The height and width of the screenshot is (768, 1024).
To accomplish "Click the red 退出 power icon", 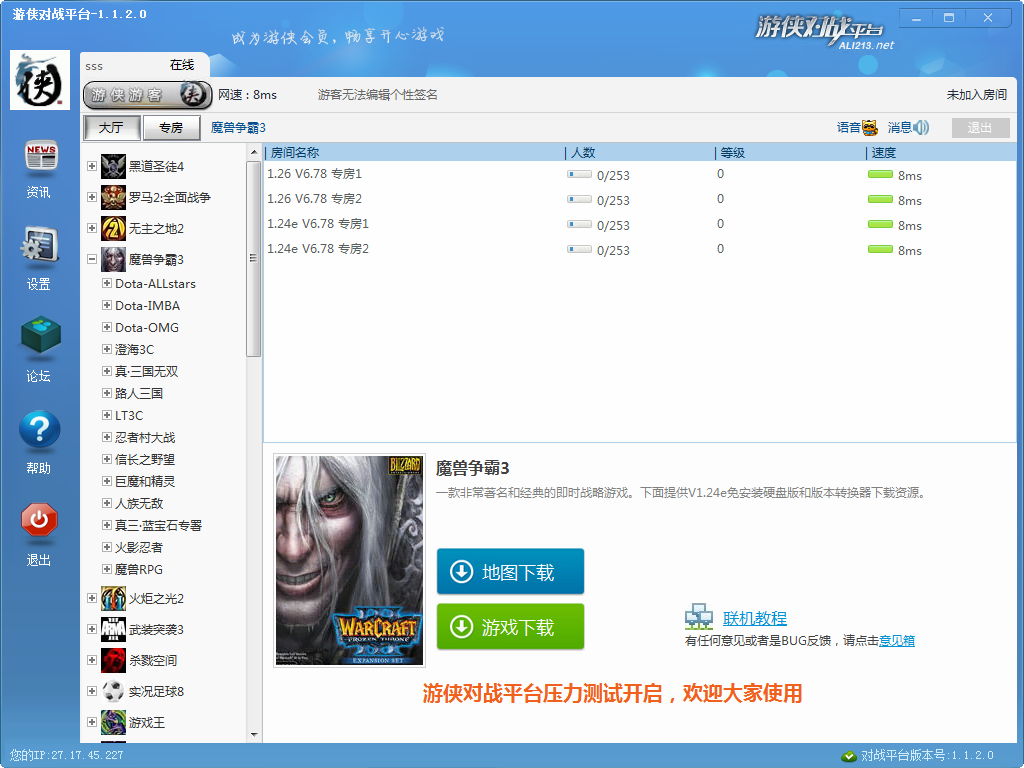I will pos(39,520).
